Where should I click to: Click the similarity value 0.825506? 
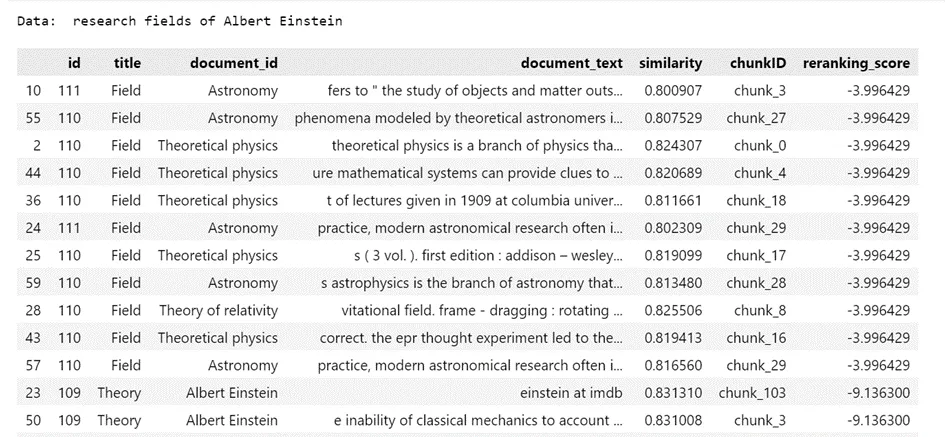(x=673, y=310)
